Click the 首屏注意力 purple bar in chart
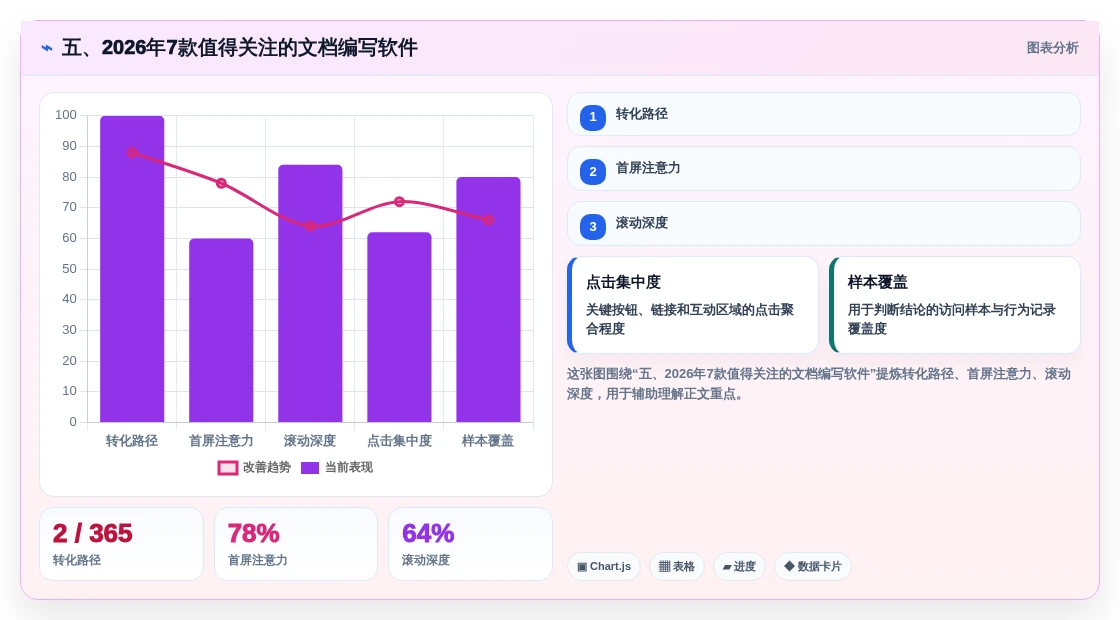This screenshot has width=1120, height=620. (x=221, y=331)
